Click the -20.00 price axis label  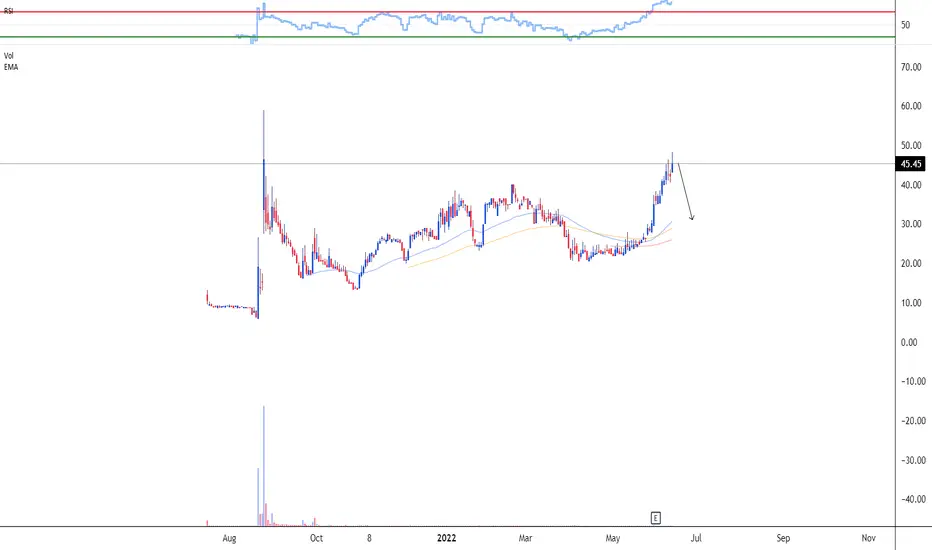[x=912, y=420]
